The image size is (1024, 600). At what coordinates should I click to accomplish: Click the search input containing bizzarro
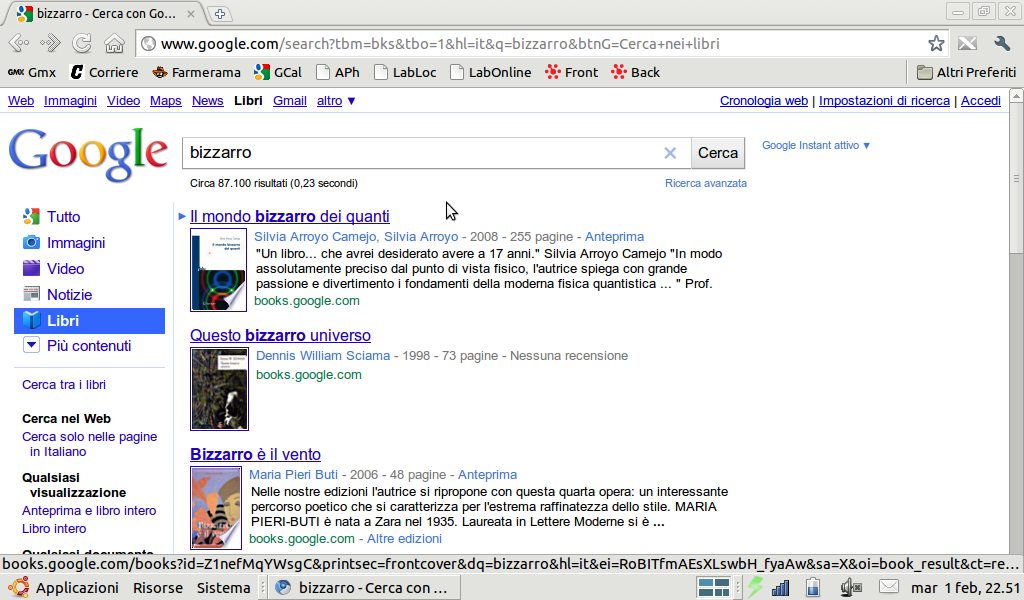click(424, 153)
